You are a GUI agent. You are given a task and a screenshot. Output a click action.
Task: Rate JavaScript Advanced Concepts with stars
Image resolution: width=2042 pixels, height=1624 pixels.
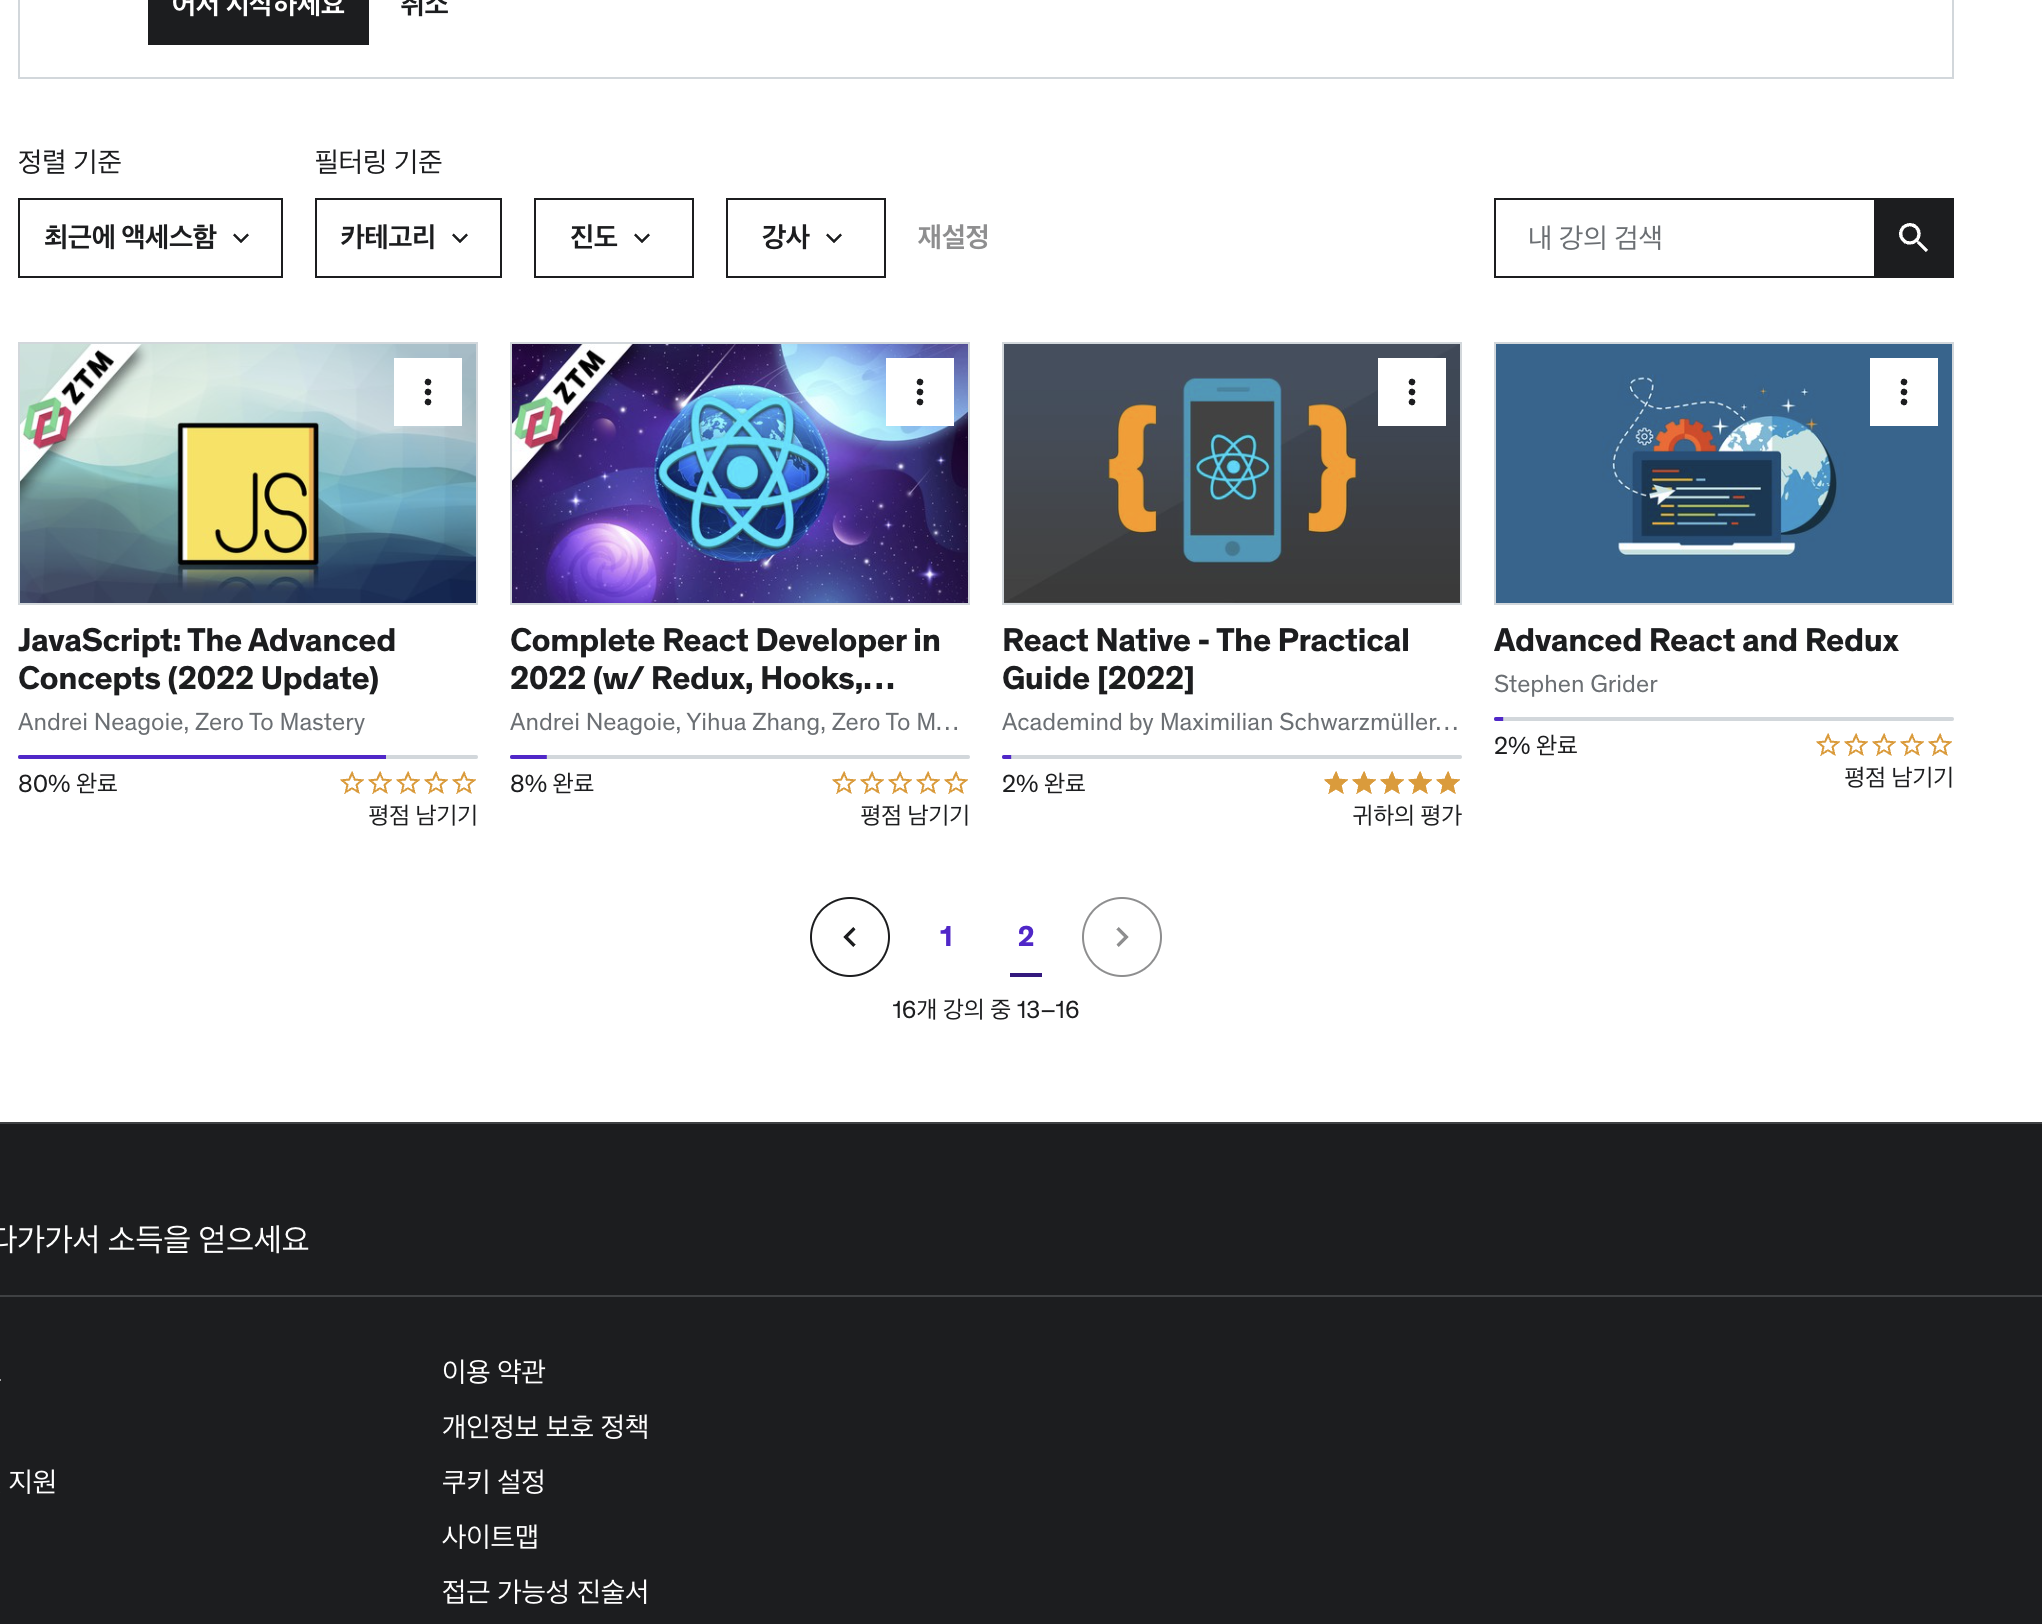pos(408,783)
